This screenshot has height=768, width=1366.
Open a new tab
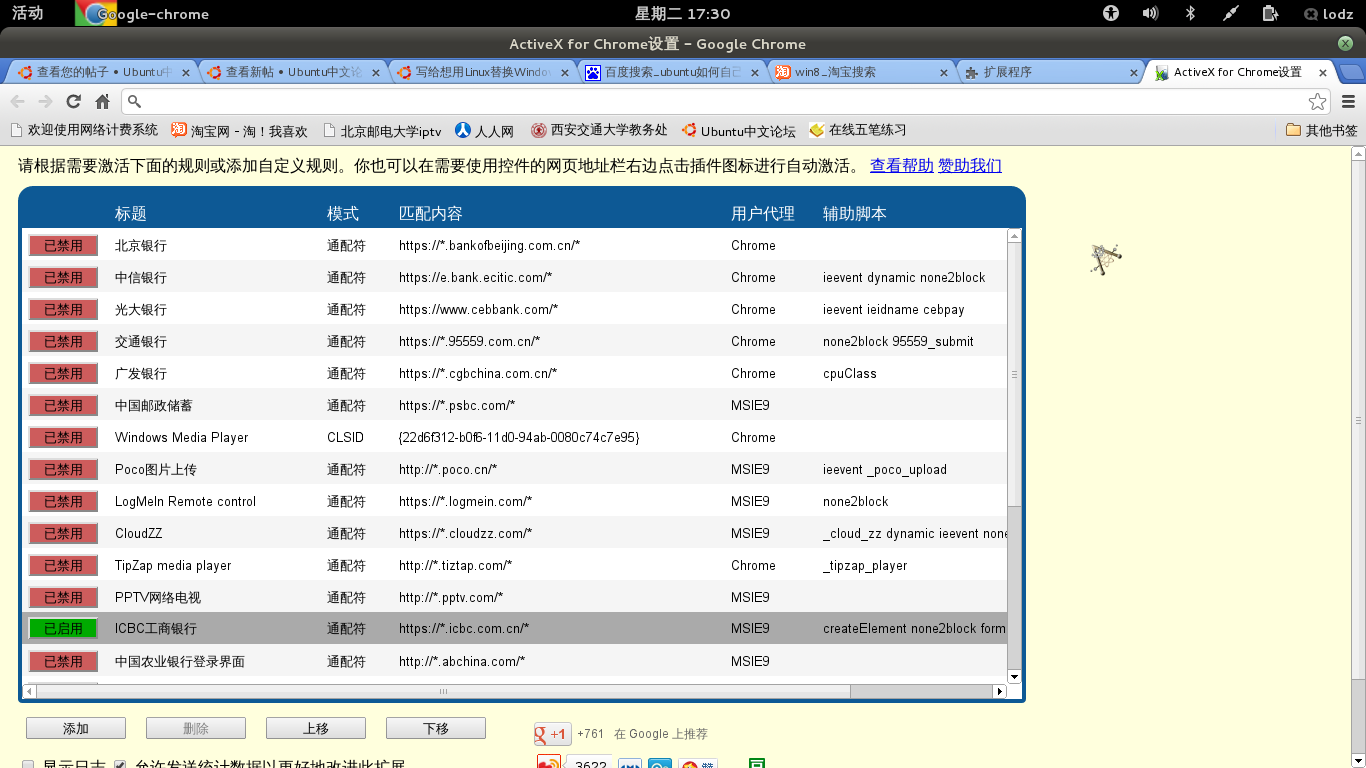pos(1351,72)
